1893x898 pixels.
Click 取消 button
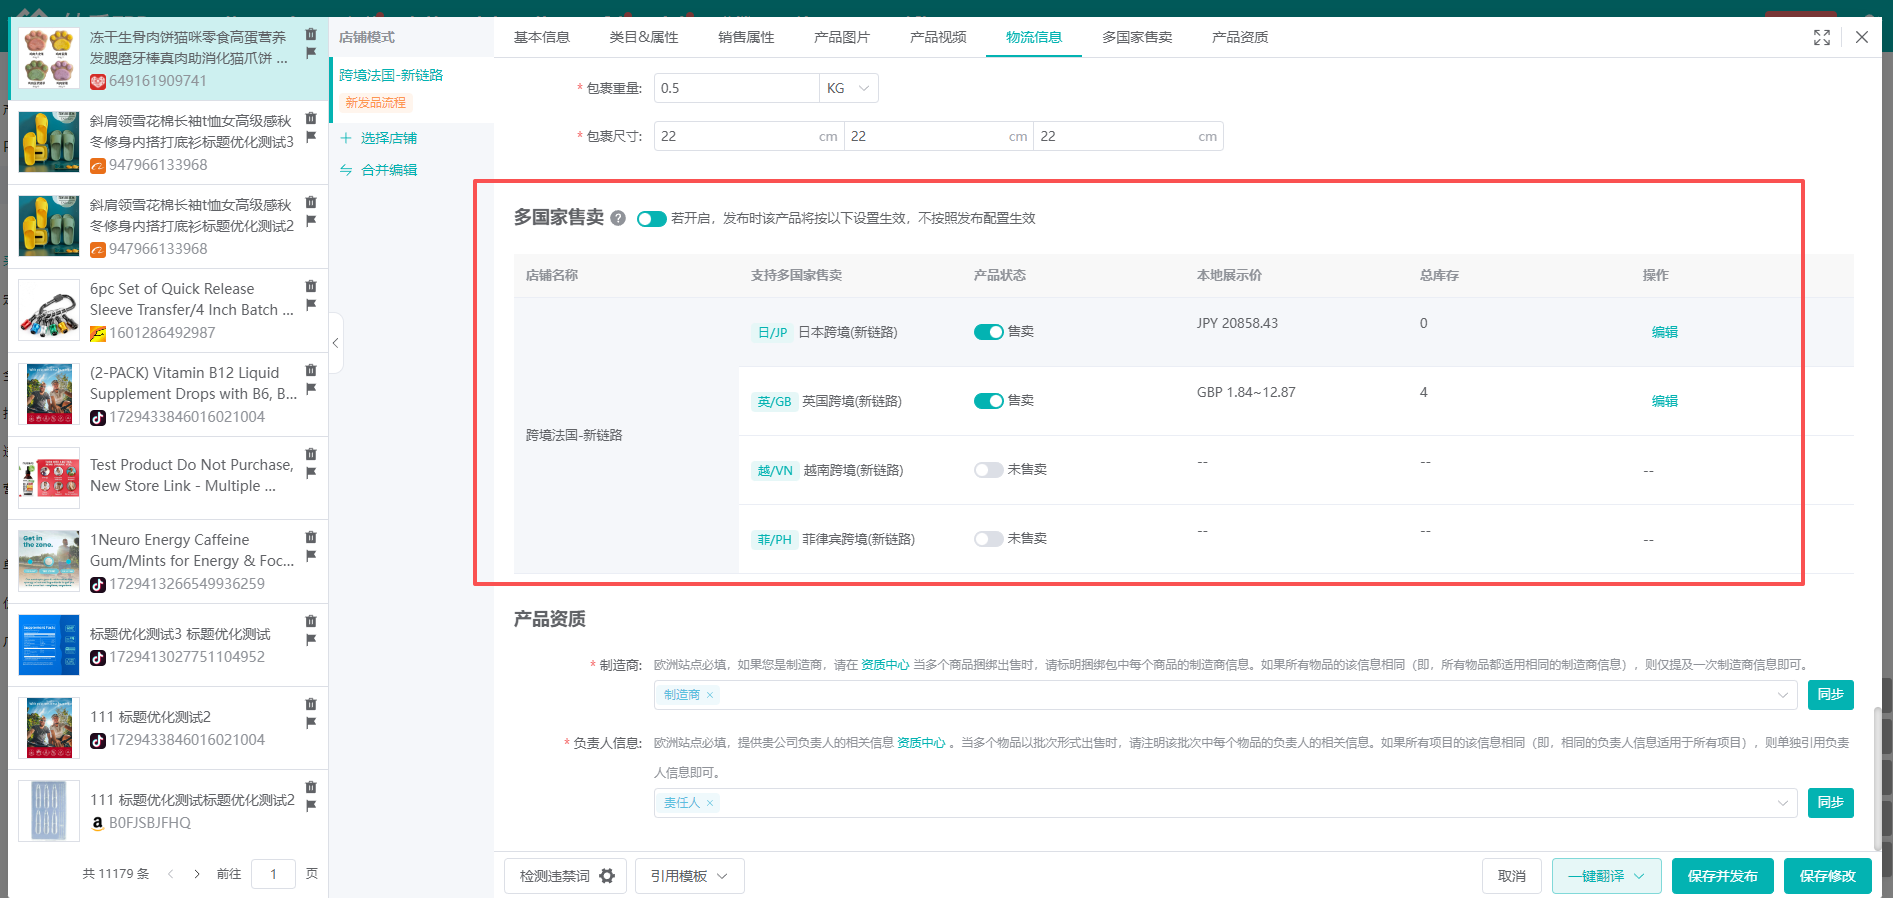pos(1512,876)
